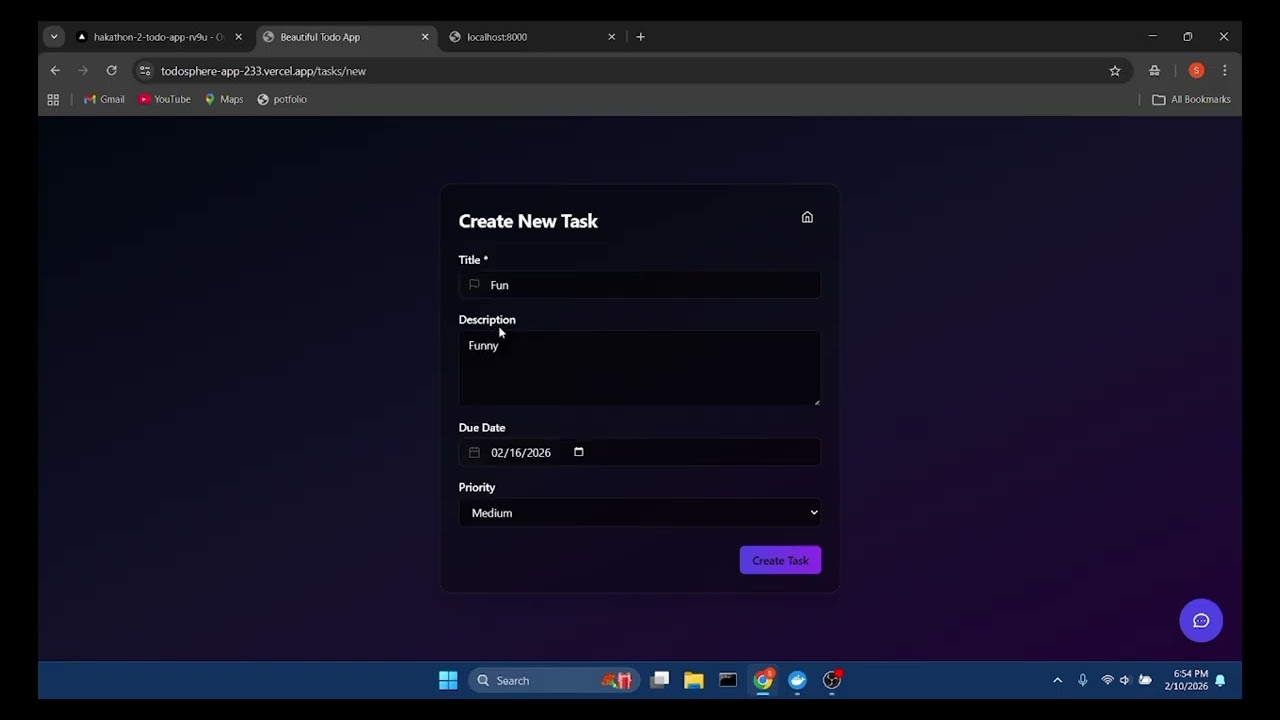Click the taskbar Search box

[553, 680]
